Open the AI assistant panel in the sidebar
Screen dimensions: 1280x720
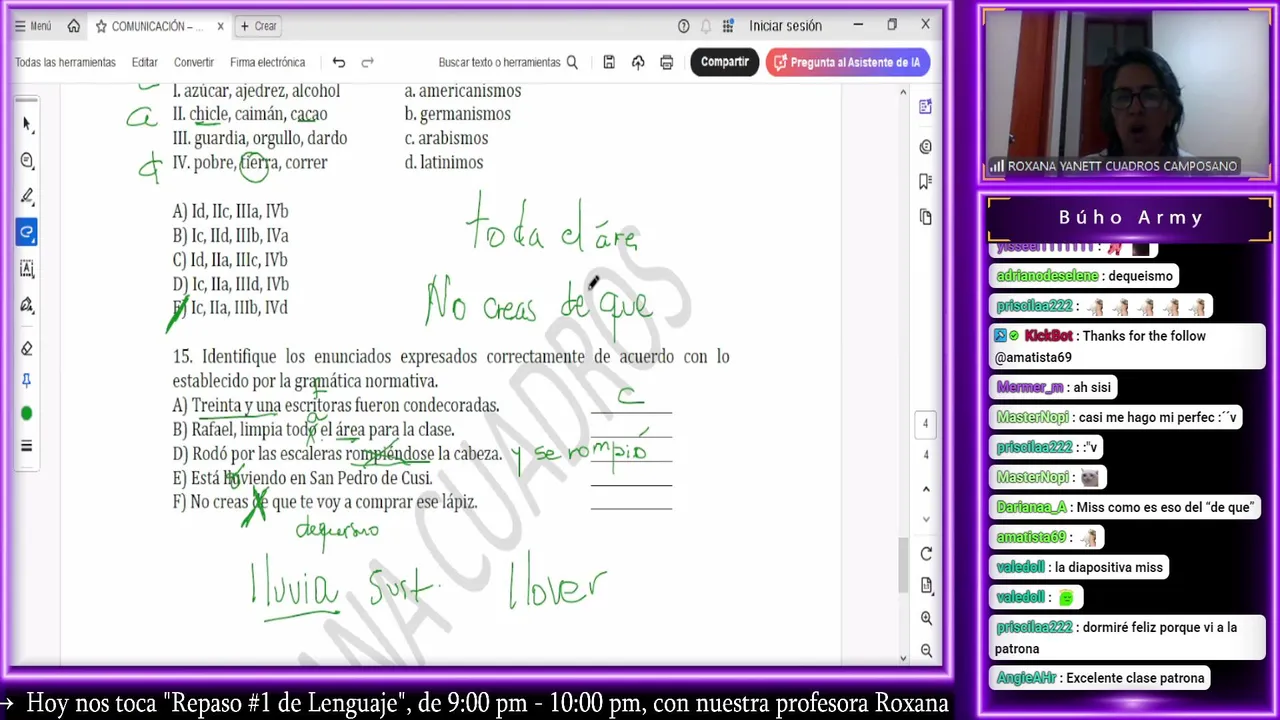[926, 107]
